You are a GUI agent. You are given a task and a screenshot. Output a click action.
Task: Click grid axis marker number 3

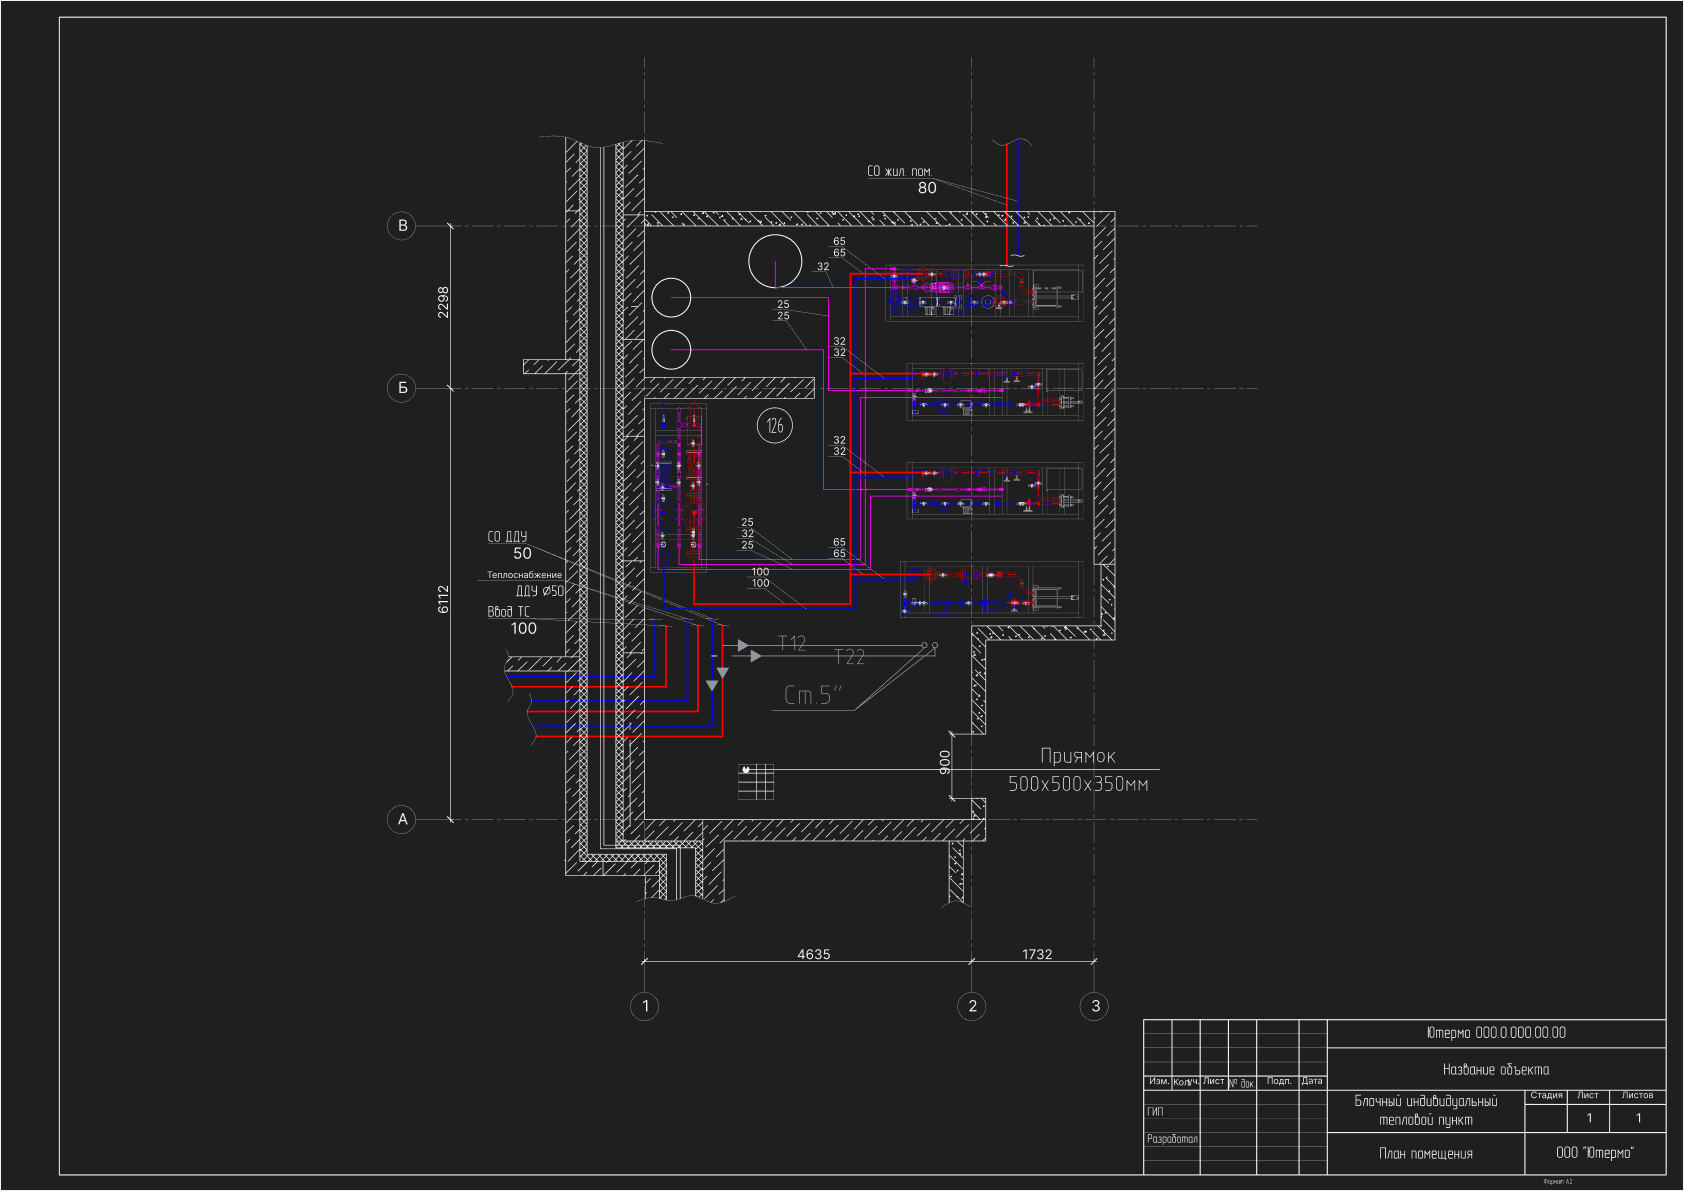click(x=1095, y=1006)
